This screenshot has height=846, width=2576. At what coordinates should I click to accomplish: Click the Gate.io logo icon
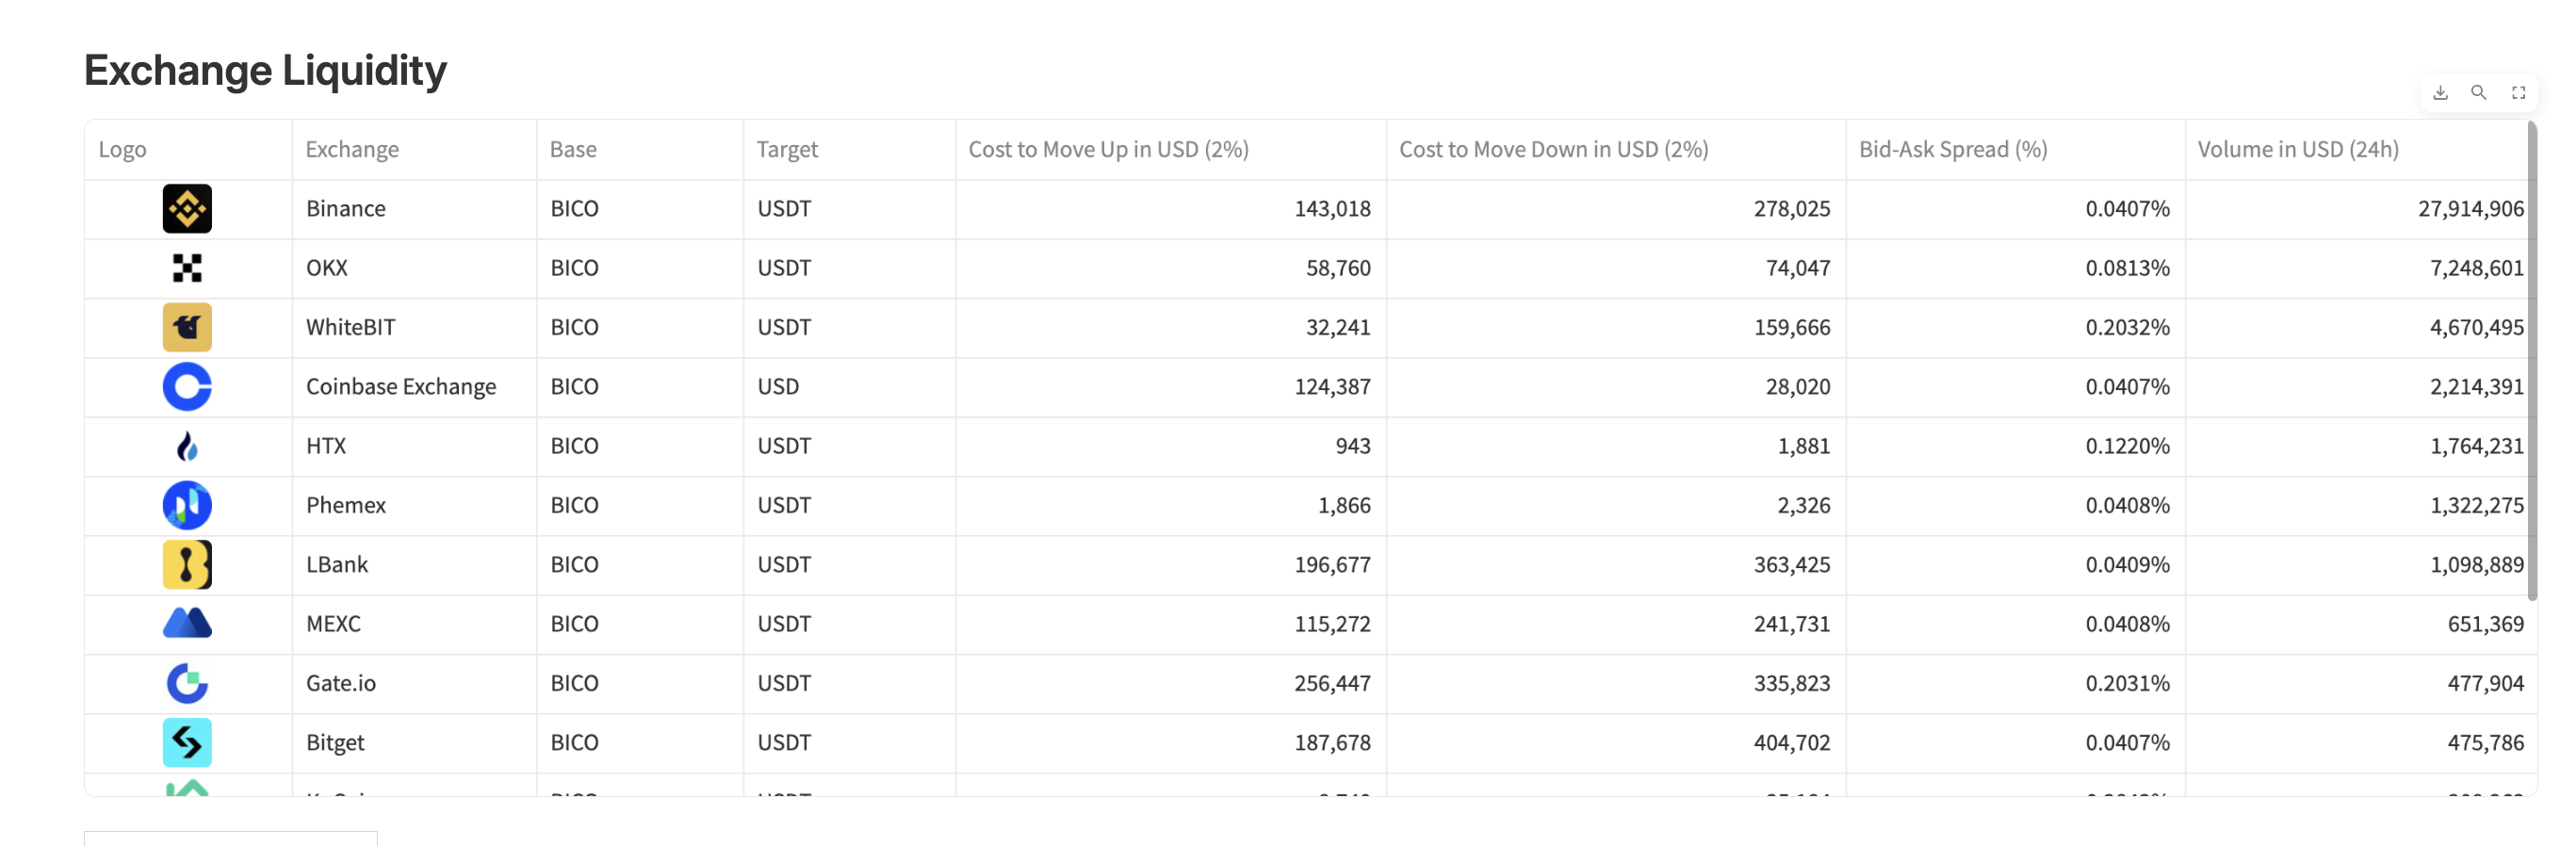click(187, 683)
